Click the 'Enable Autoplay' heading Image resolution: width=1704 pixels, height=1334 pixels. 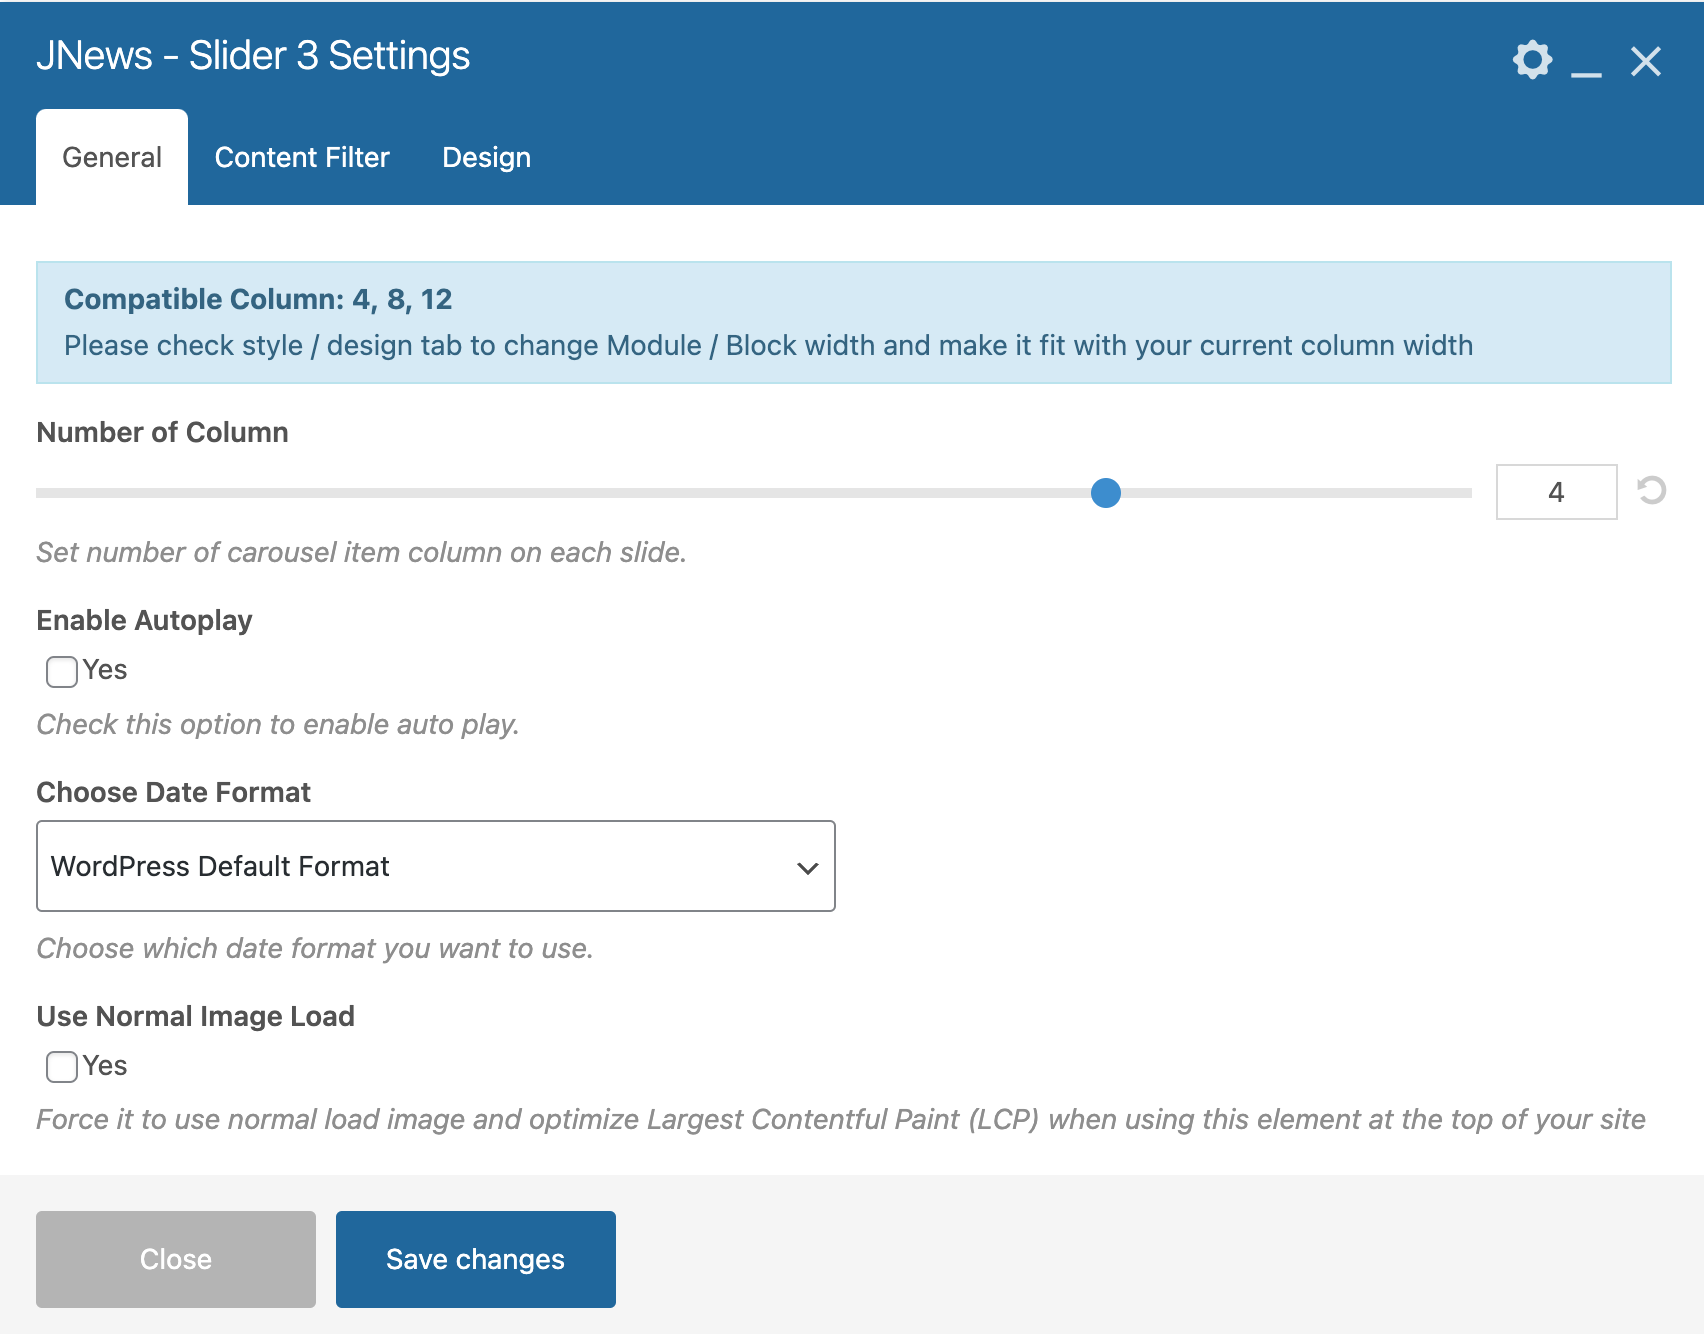point(144,620)
